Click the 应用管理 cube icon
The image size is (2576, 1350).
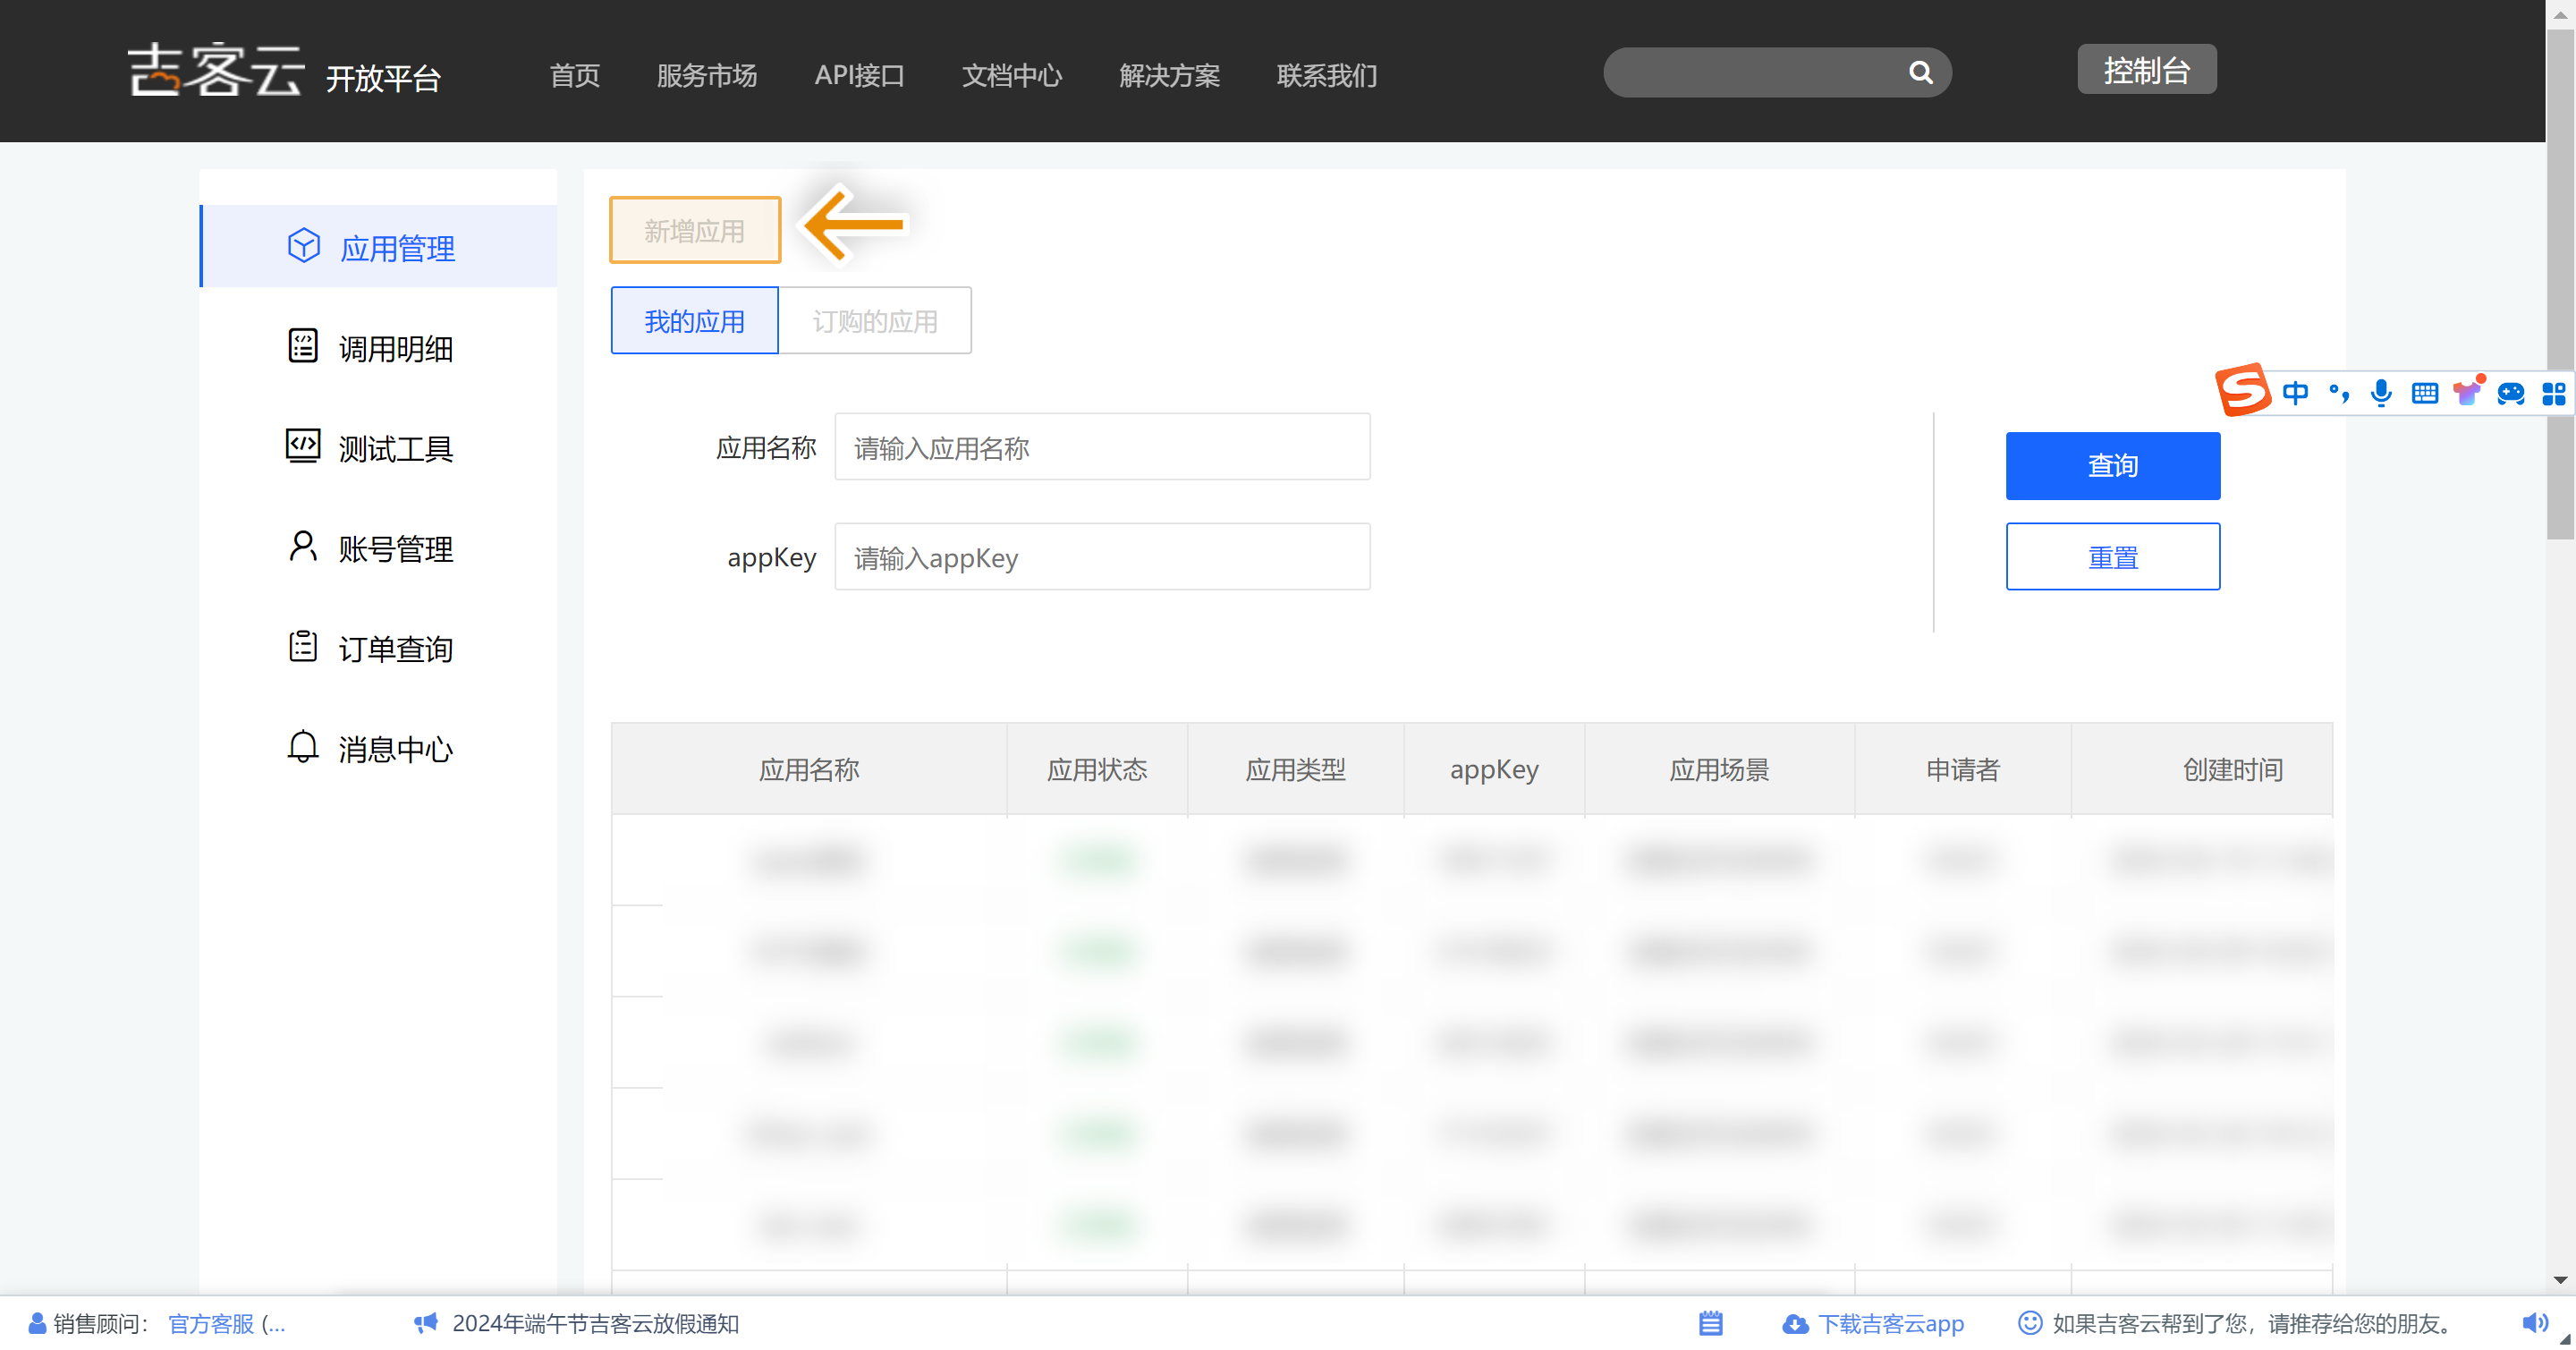(303, 246)
